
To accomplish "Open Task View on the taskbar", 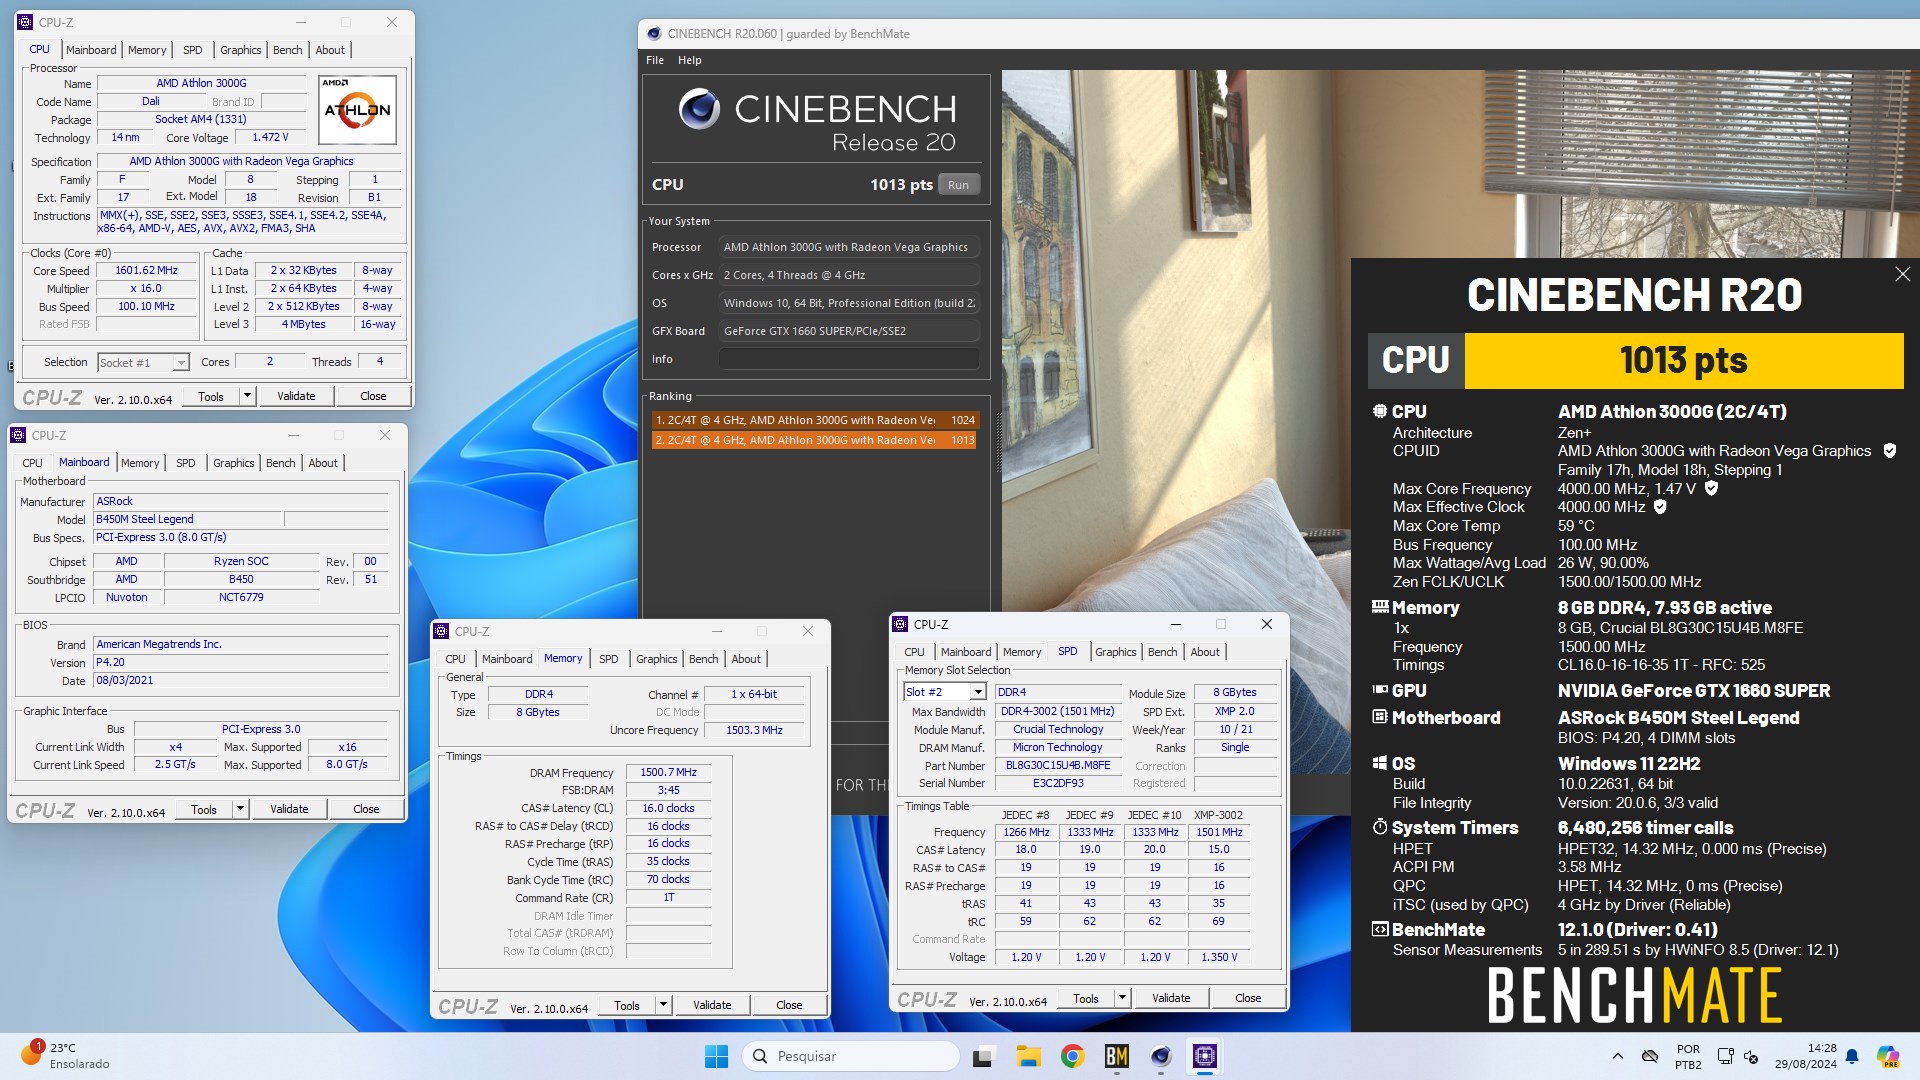I will click(984, 1056).
